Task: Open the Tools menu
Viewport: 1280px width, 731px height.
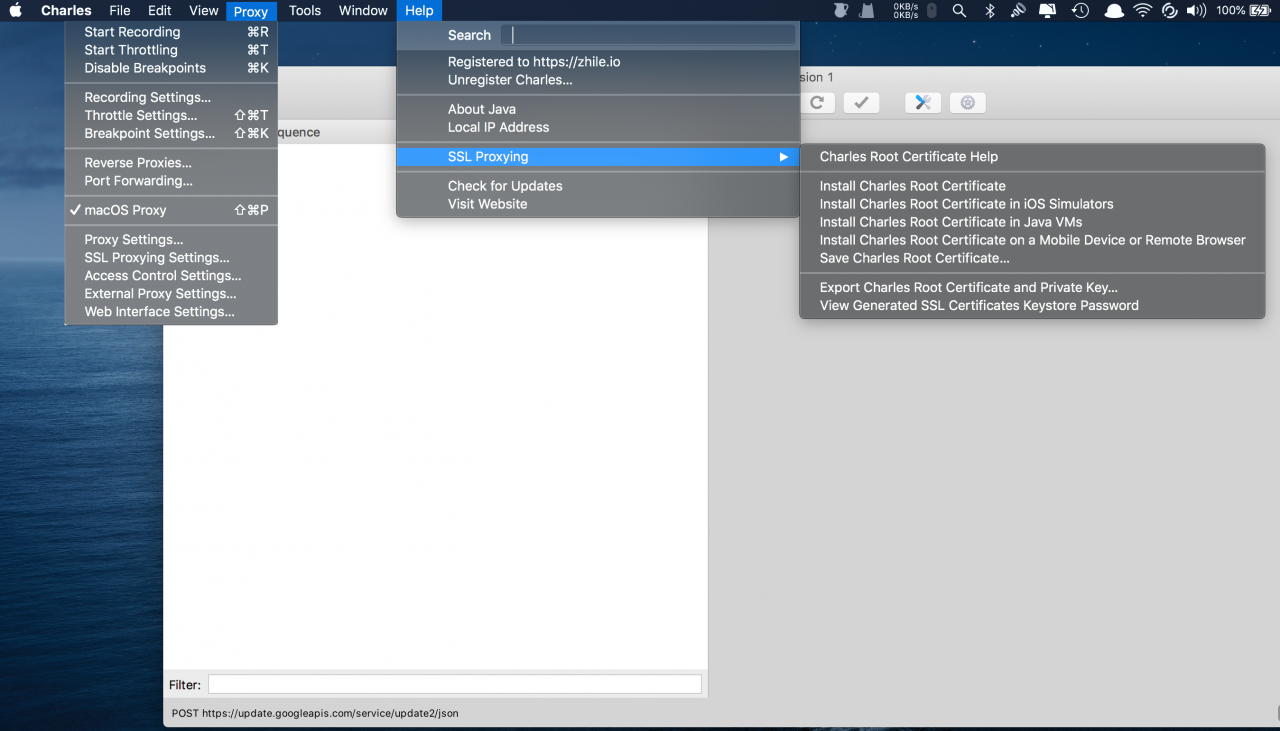Action: (305, 11)
